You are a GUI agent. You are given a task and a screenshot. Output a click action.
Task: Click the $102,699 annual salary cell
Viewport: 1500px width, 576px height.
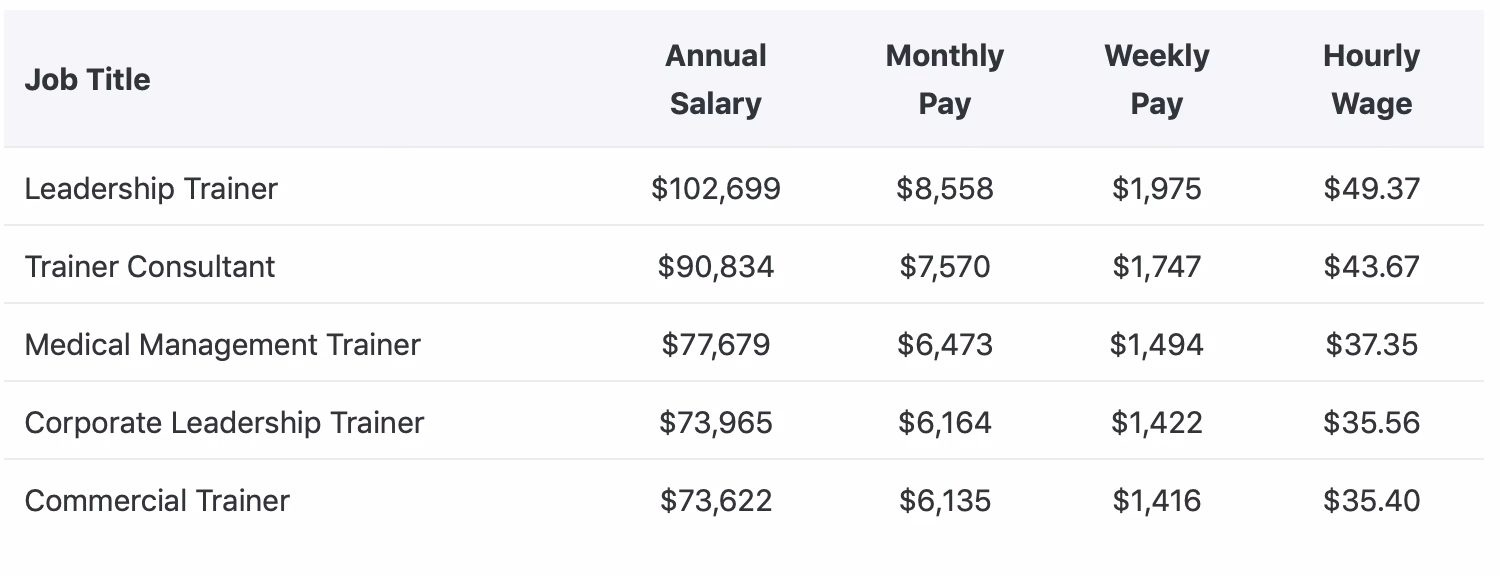(x=716, y=188)
